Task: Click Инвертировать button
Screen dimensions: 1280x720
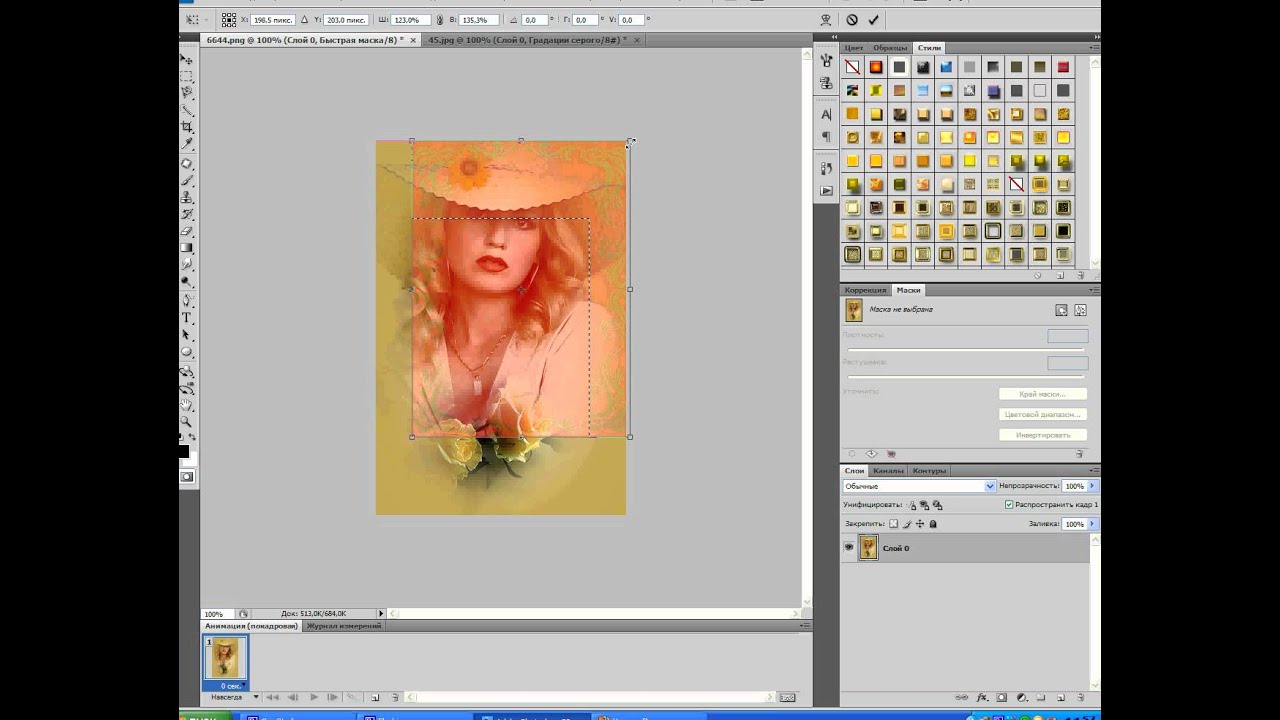Action: click(x=1042, y=435)
